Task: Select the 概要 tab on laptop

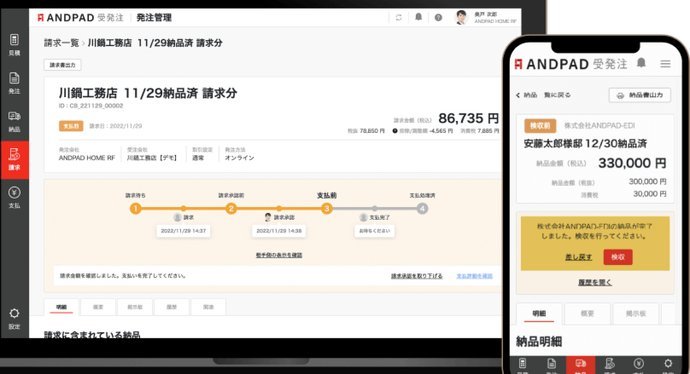Action: pyautogui.click(x=98, y=307)
